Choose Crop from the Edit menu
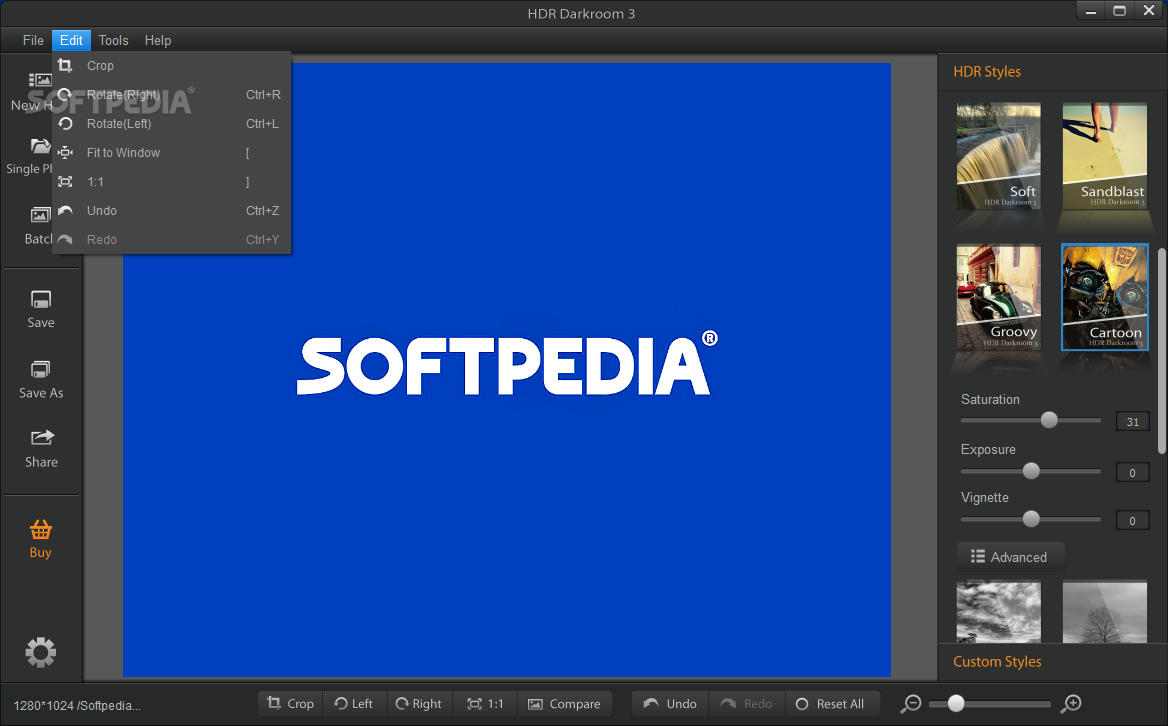 click(171, 66)
